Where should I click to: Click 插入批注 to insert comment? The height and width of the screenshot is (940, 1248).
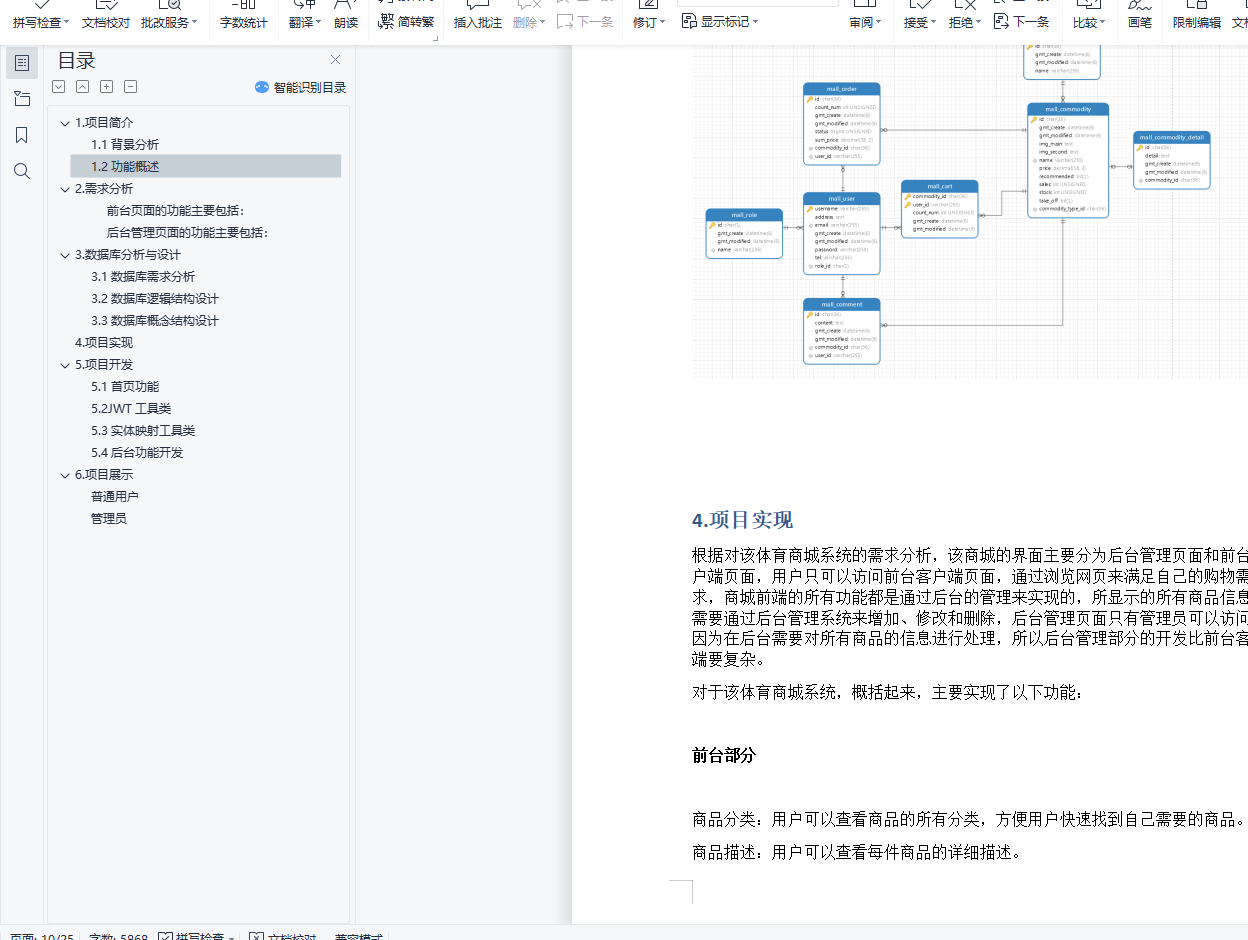coord(478,22)
